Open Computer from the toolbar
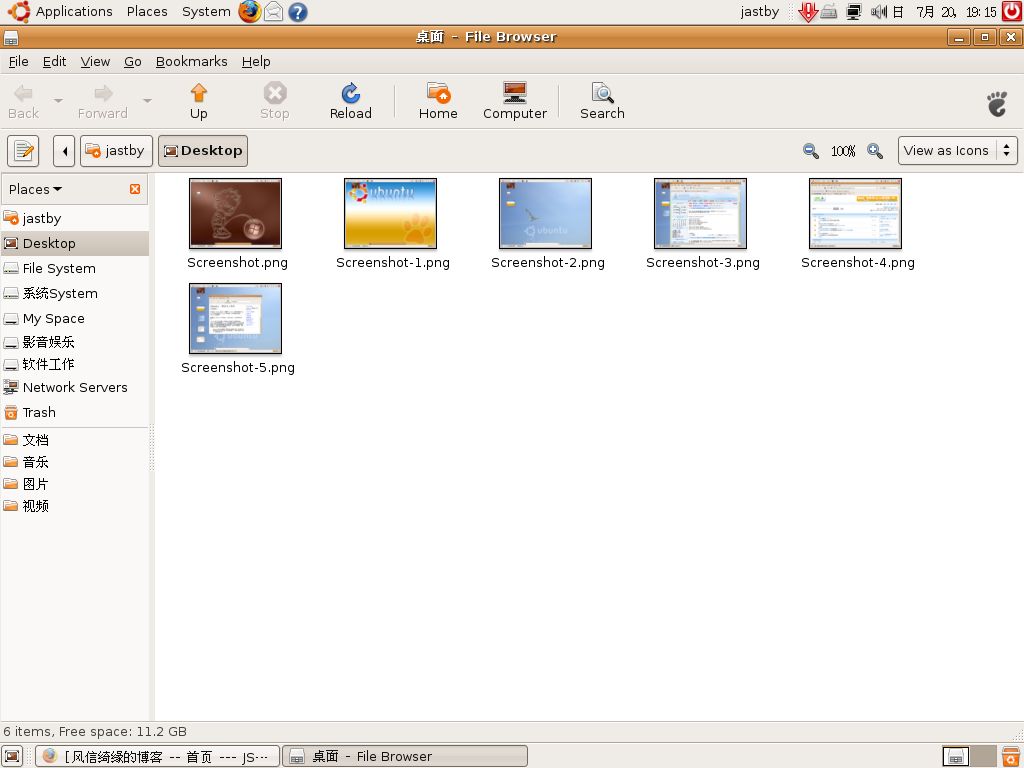 [515, 101]
